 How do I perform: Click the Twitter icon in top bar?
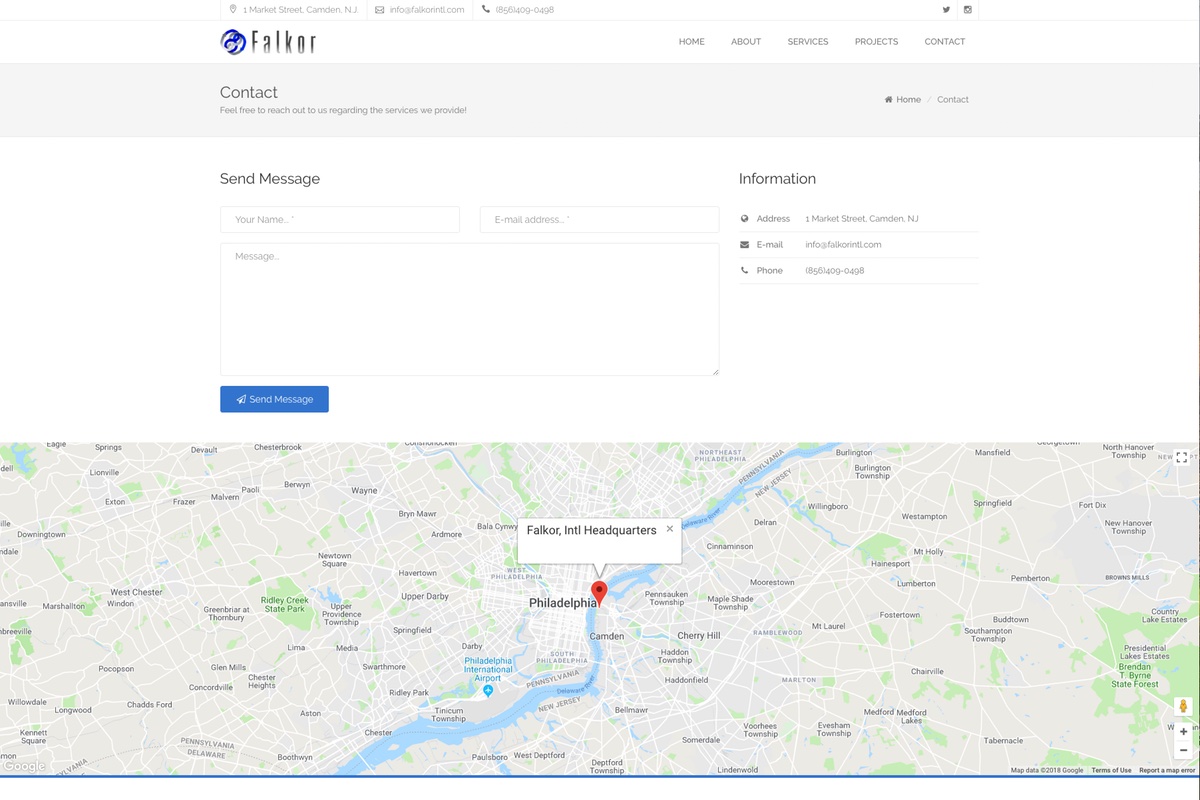click(x=946, y=10)
